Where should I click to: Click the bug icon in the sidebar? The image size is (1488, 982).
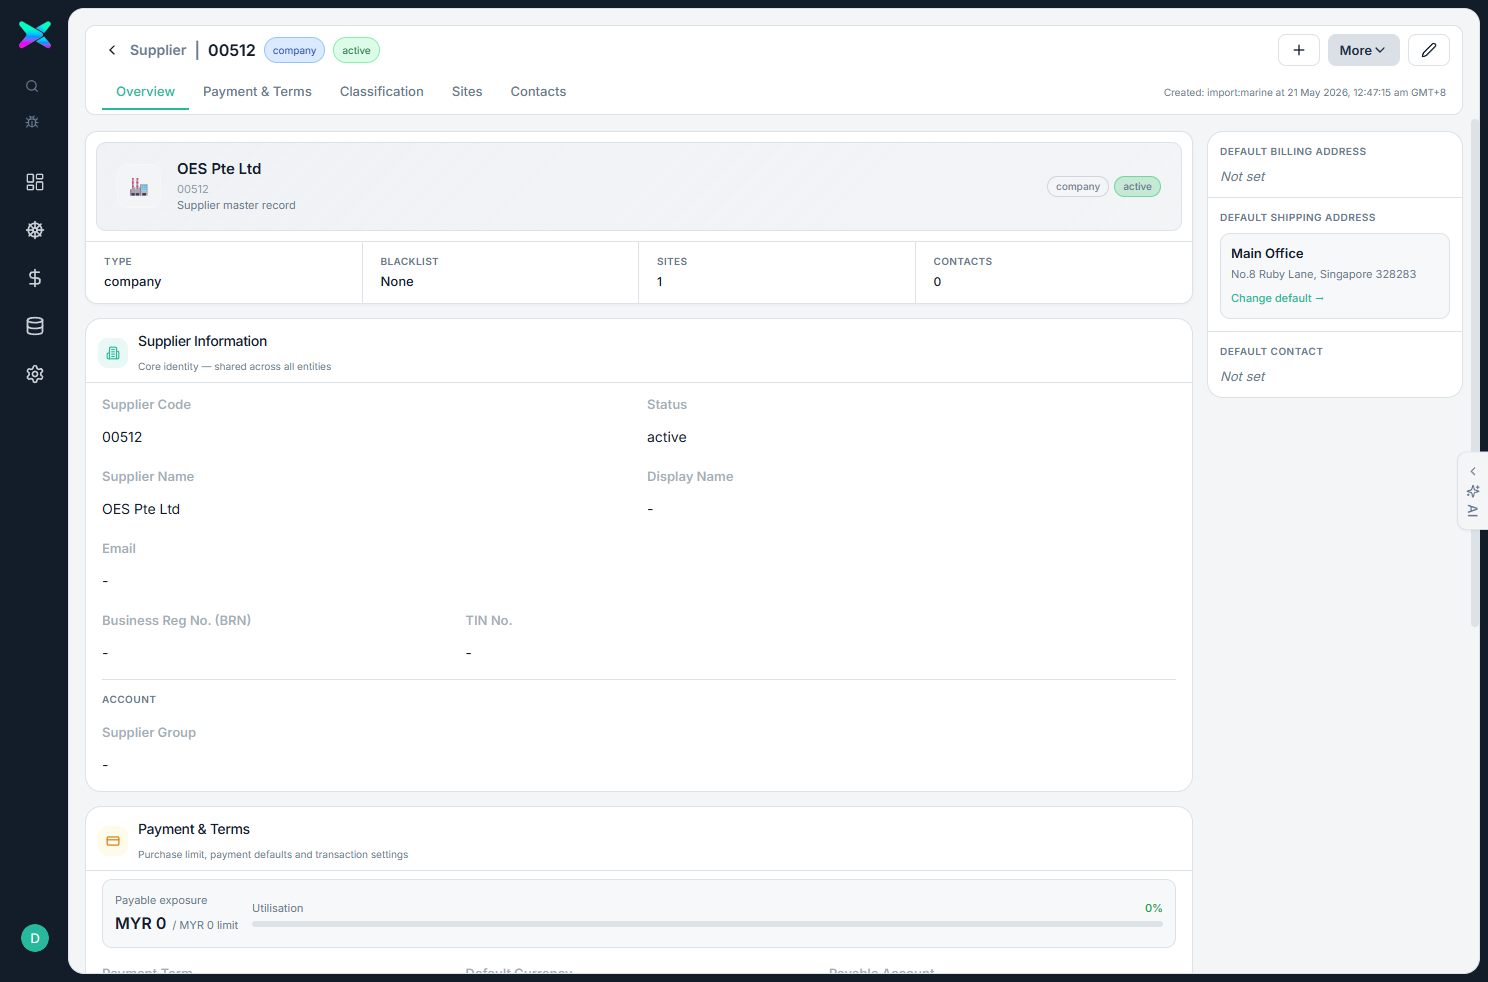pos(32,121)
